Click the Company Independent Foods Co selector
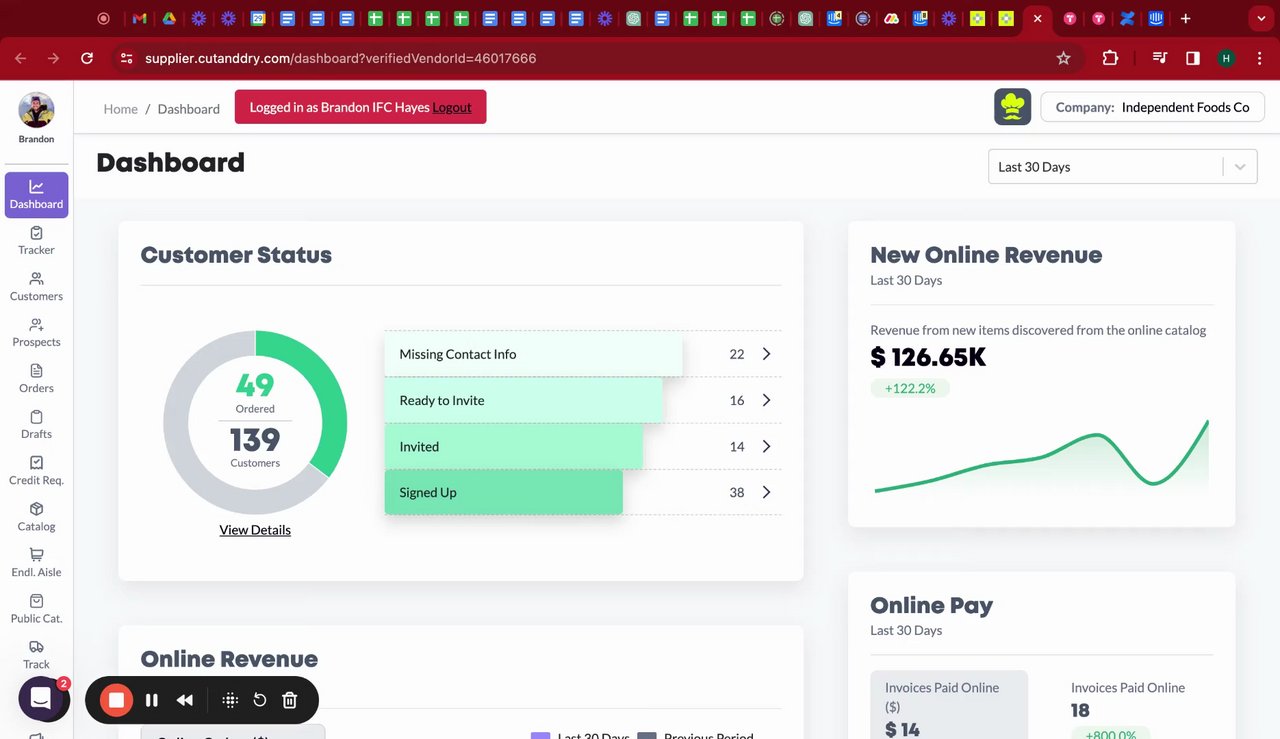 (x=1152, y=107)
